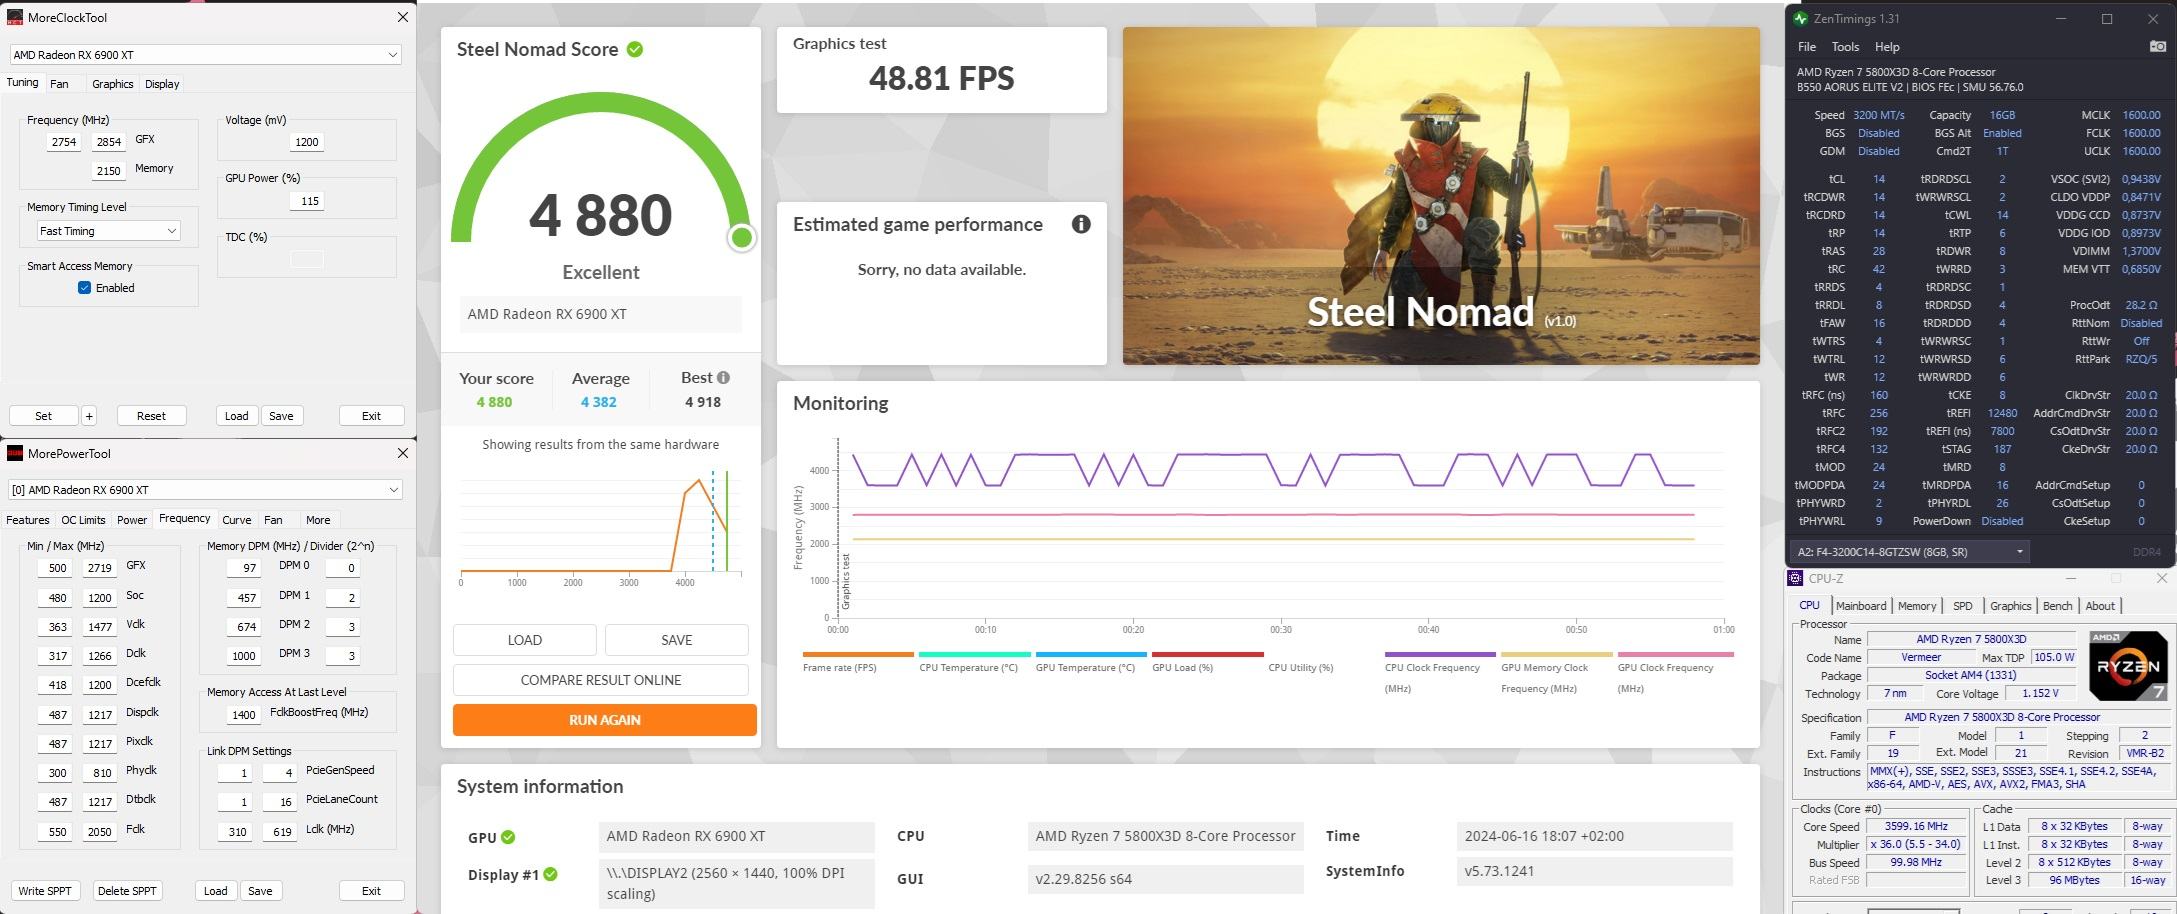This screenshot has height=914, width=2177.
Task: Switch to the OC Limits tab
Action: [83, 520]
